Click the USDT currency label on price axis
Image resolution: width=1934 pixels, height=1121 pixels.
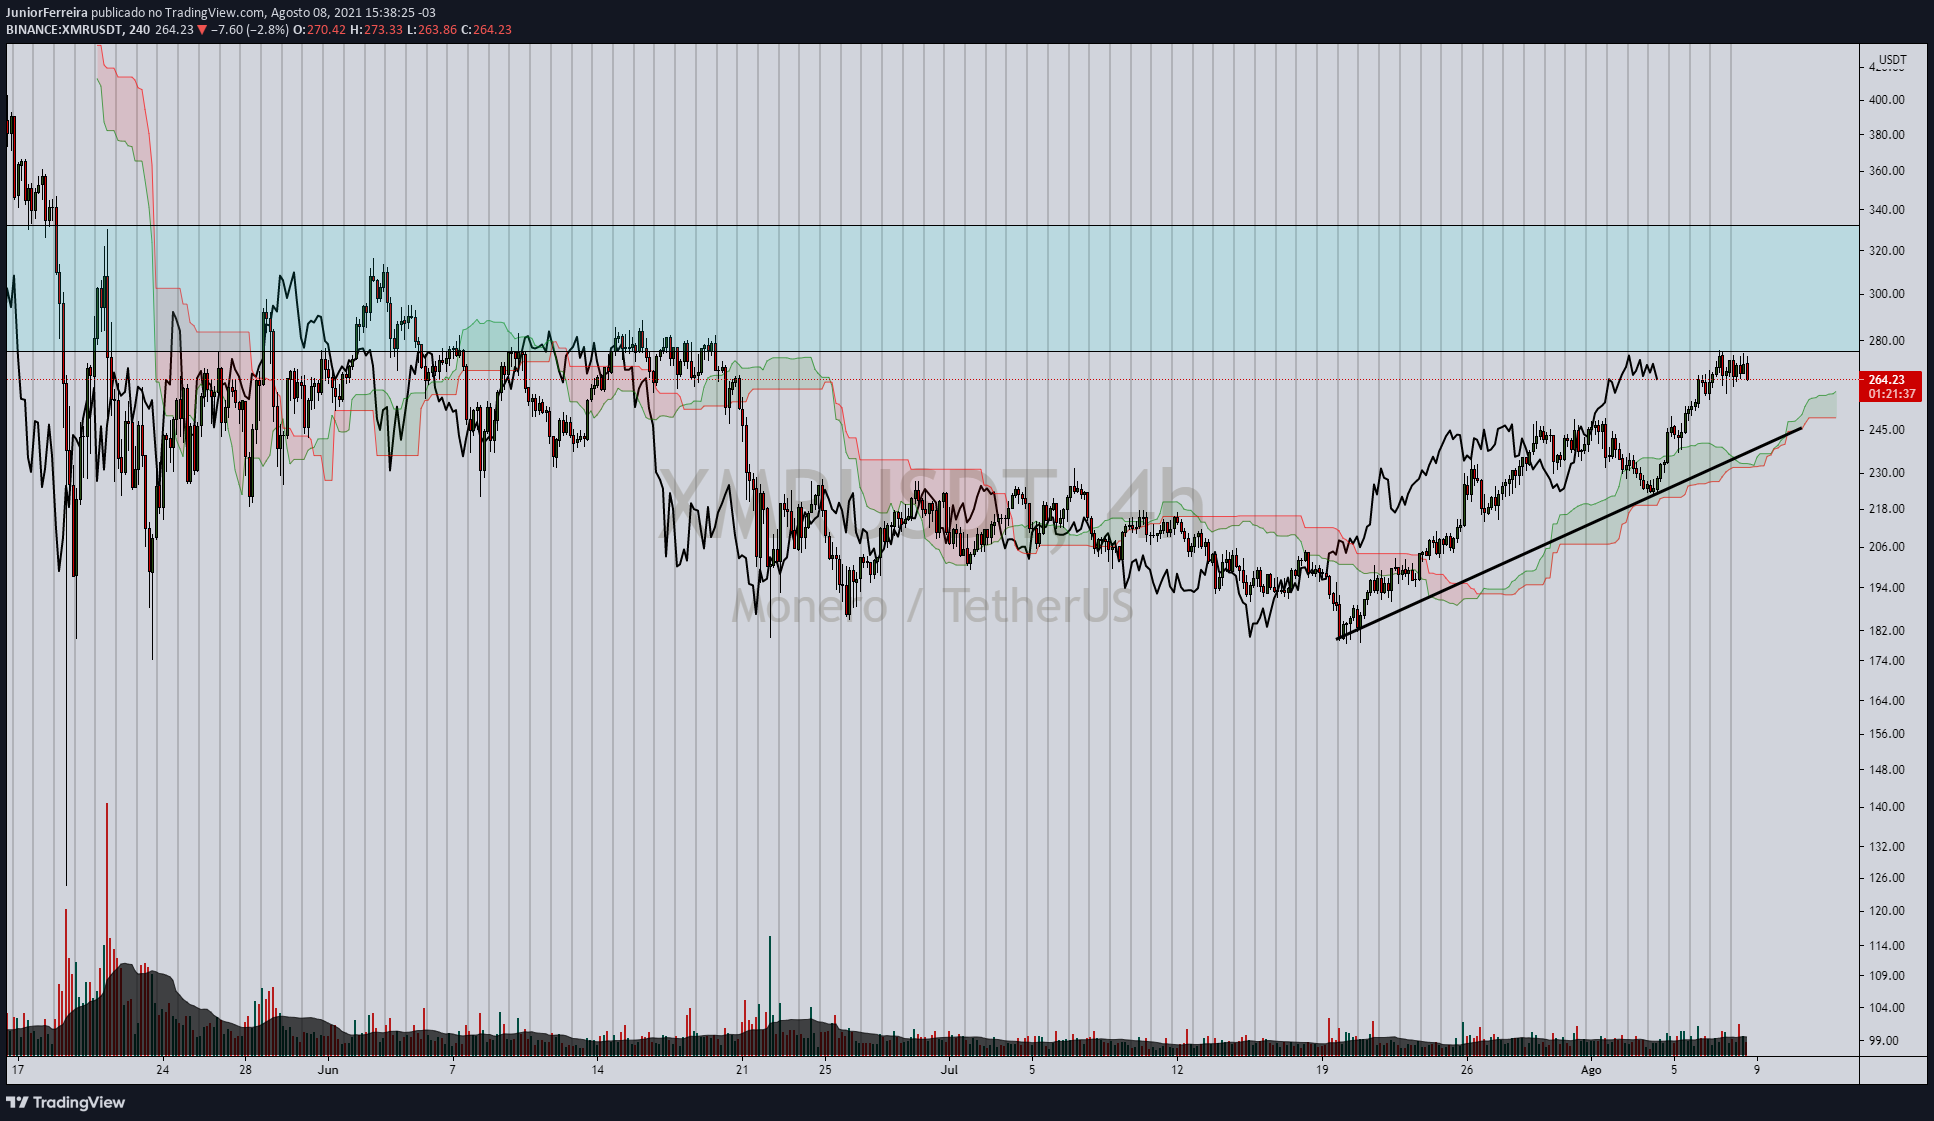[1892, 60]
